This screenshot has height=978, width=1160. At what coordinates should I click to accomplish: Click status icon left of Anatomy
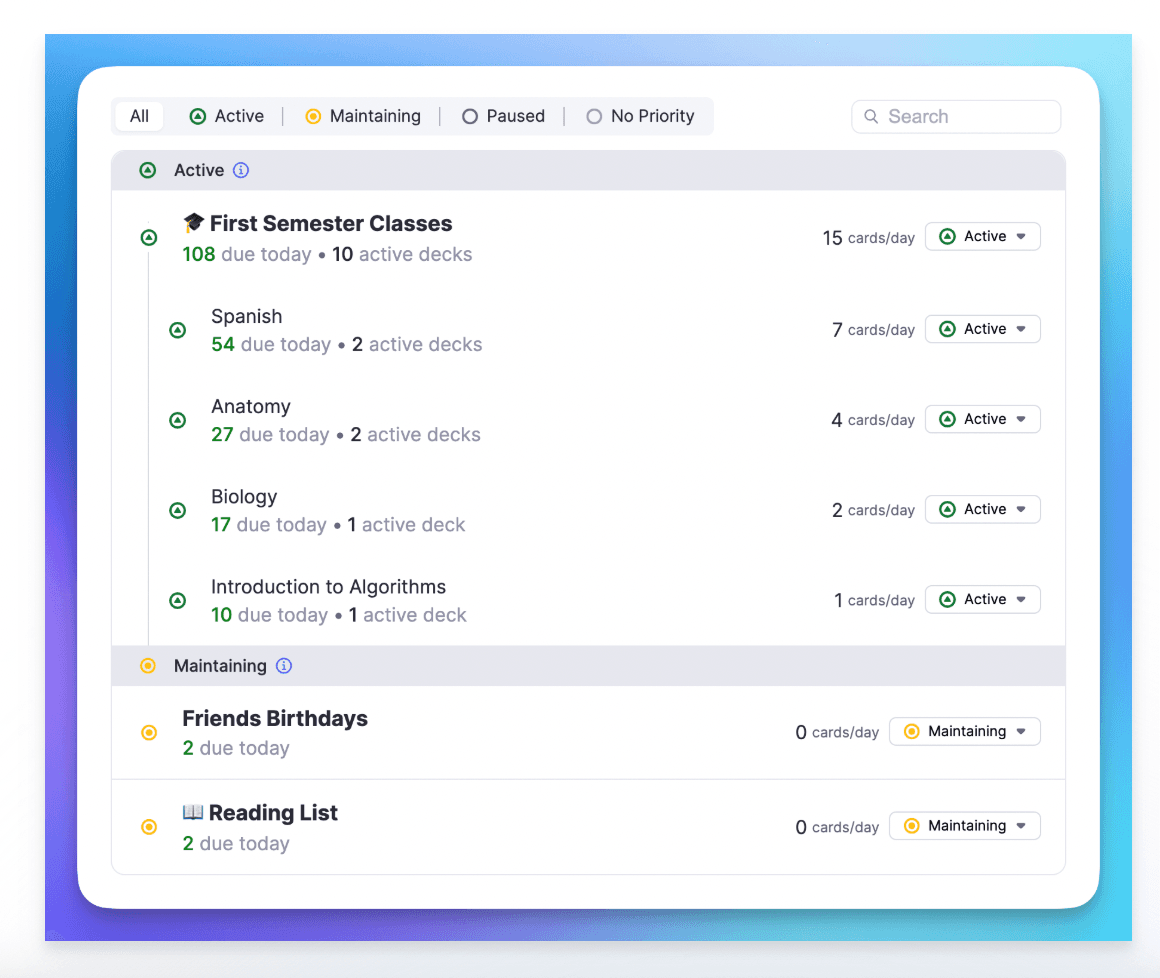click(178, 420)
